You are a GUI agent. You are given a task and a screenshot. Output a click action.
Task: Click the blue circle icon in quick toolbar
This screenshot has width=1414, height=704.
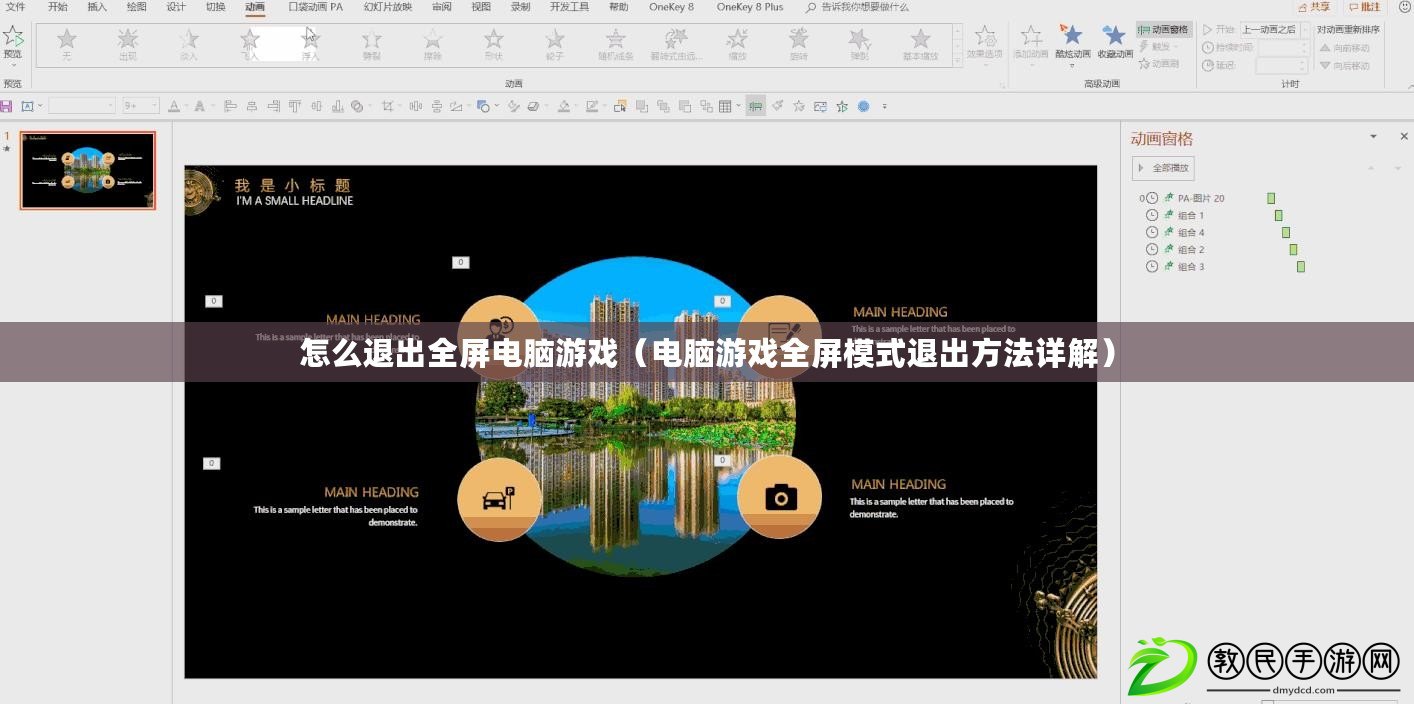coord(863,106)
